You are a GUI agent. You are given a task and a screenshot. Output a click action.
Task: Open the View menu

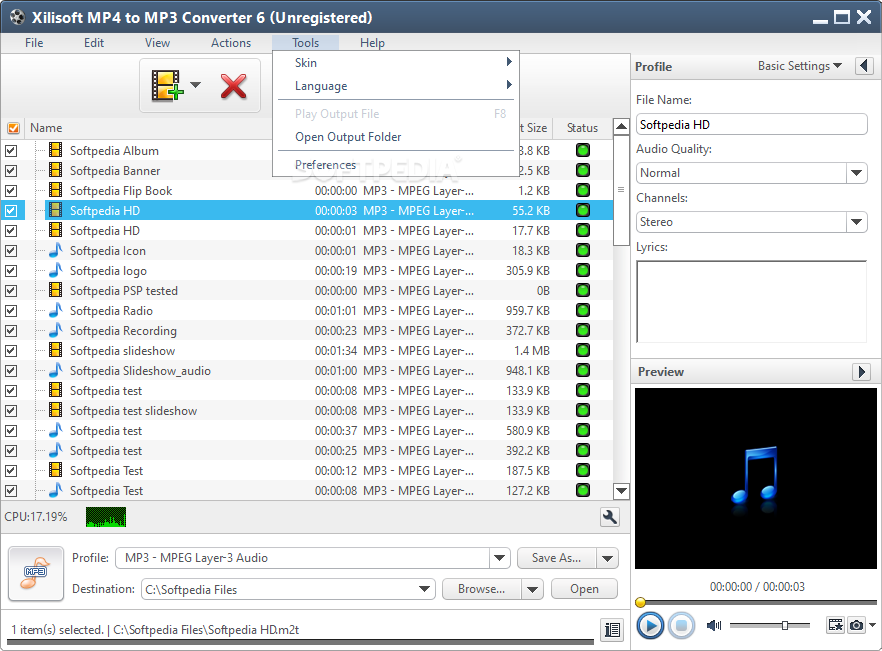[157, 43]
